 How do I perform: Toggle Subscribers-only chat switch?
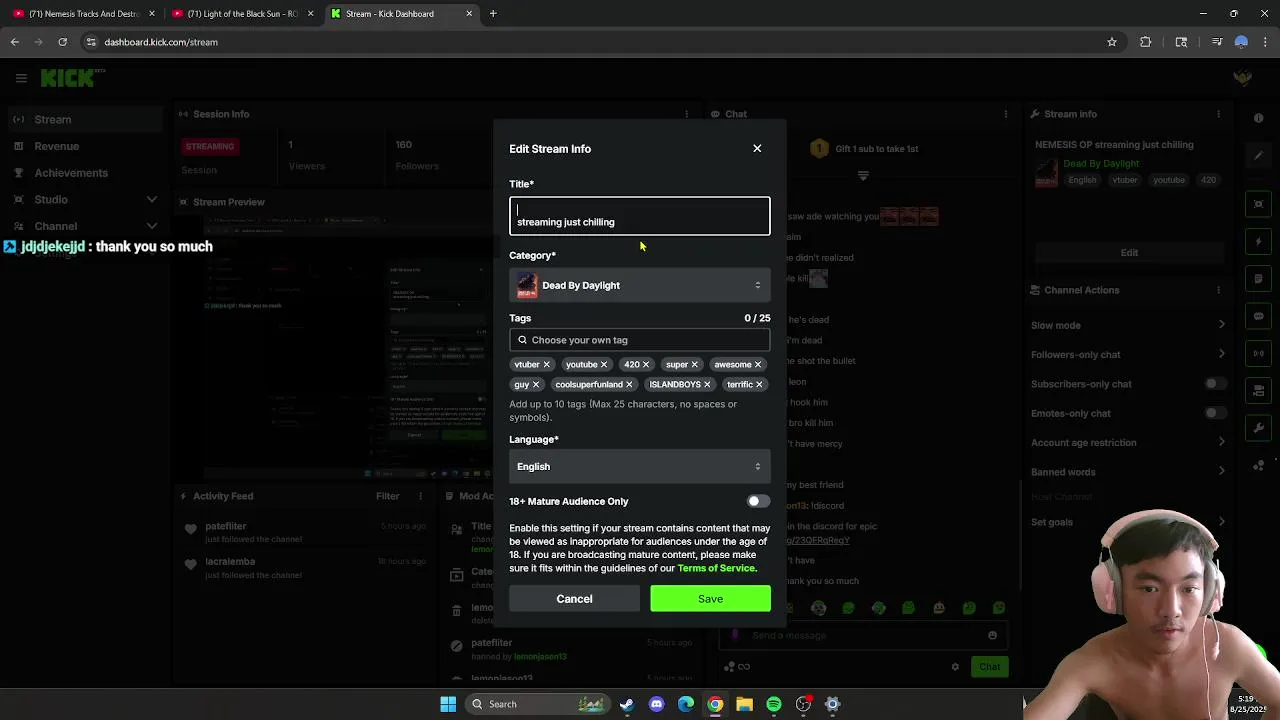point(1214,384)
